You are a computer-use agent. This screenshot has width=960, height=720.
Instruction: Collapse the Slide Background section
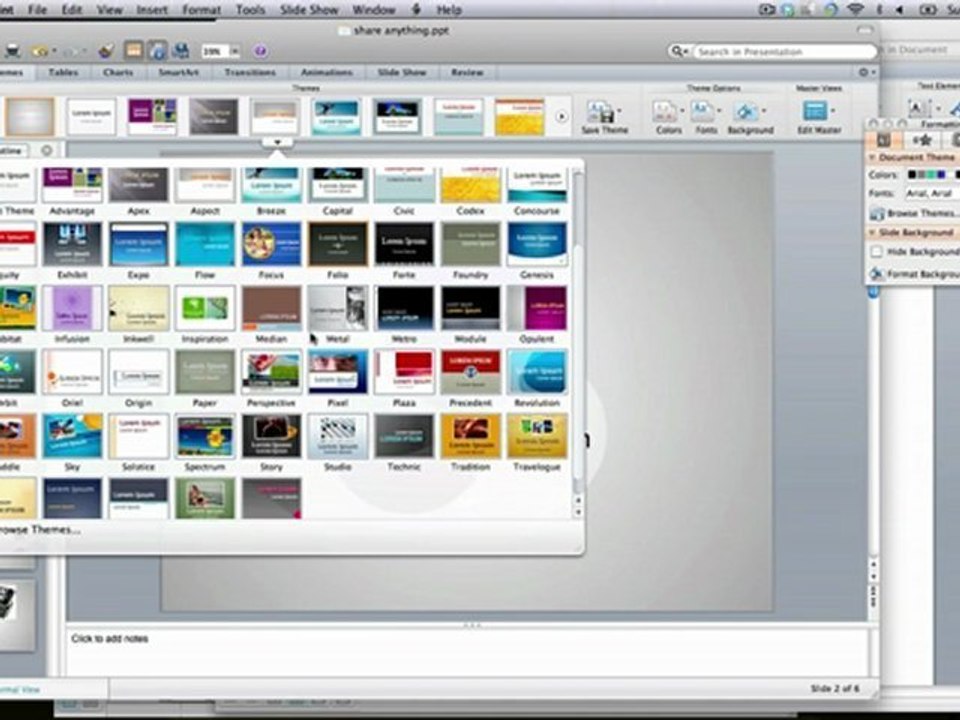pyautogui.click(x=872, y=233)
